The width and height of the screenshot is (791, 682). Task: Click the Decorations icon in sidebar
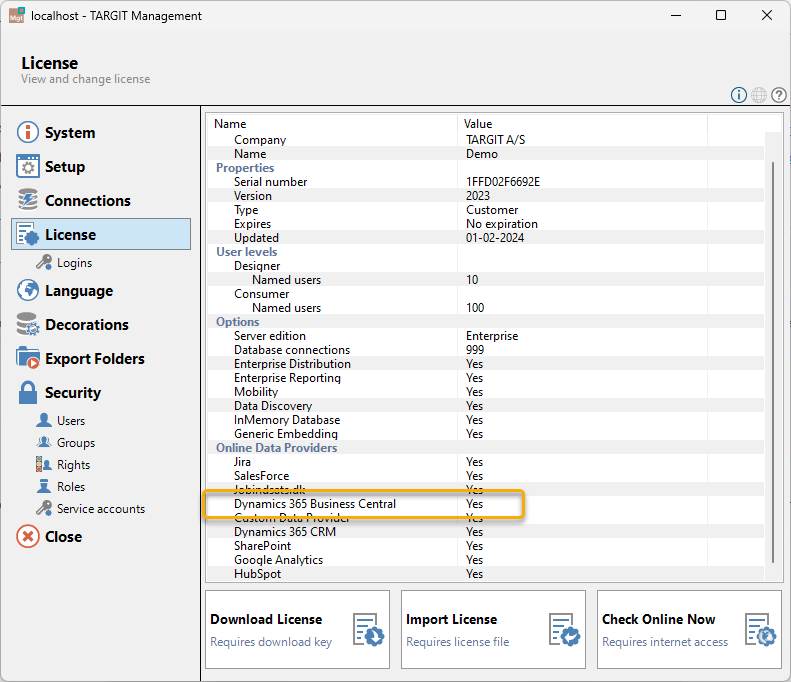28,324
